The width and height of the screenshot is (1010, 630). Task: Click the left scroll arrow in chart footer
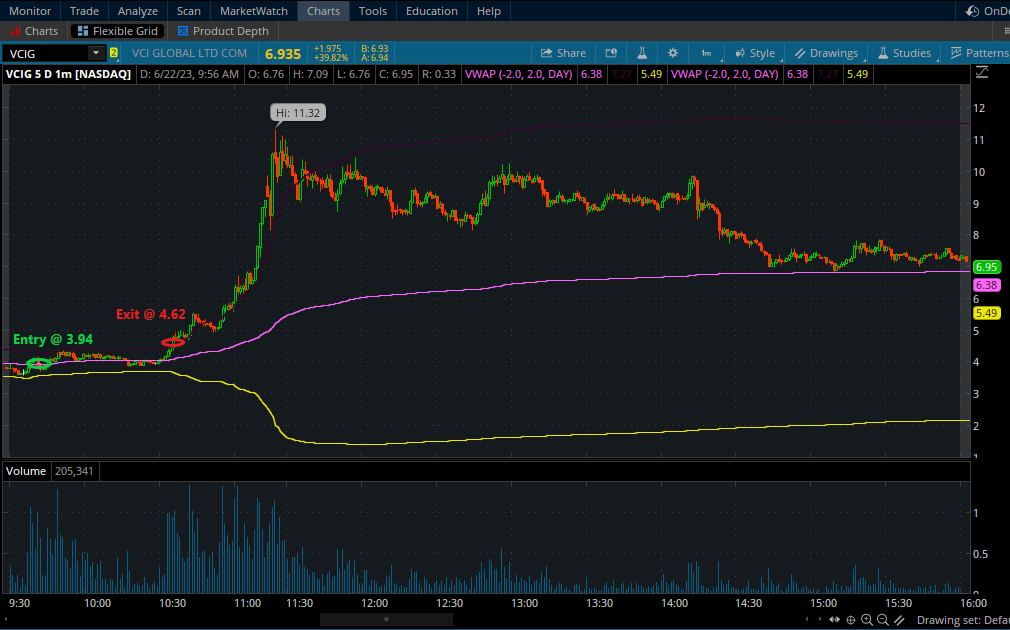[x=808, y=620]
